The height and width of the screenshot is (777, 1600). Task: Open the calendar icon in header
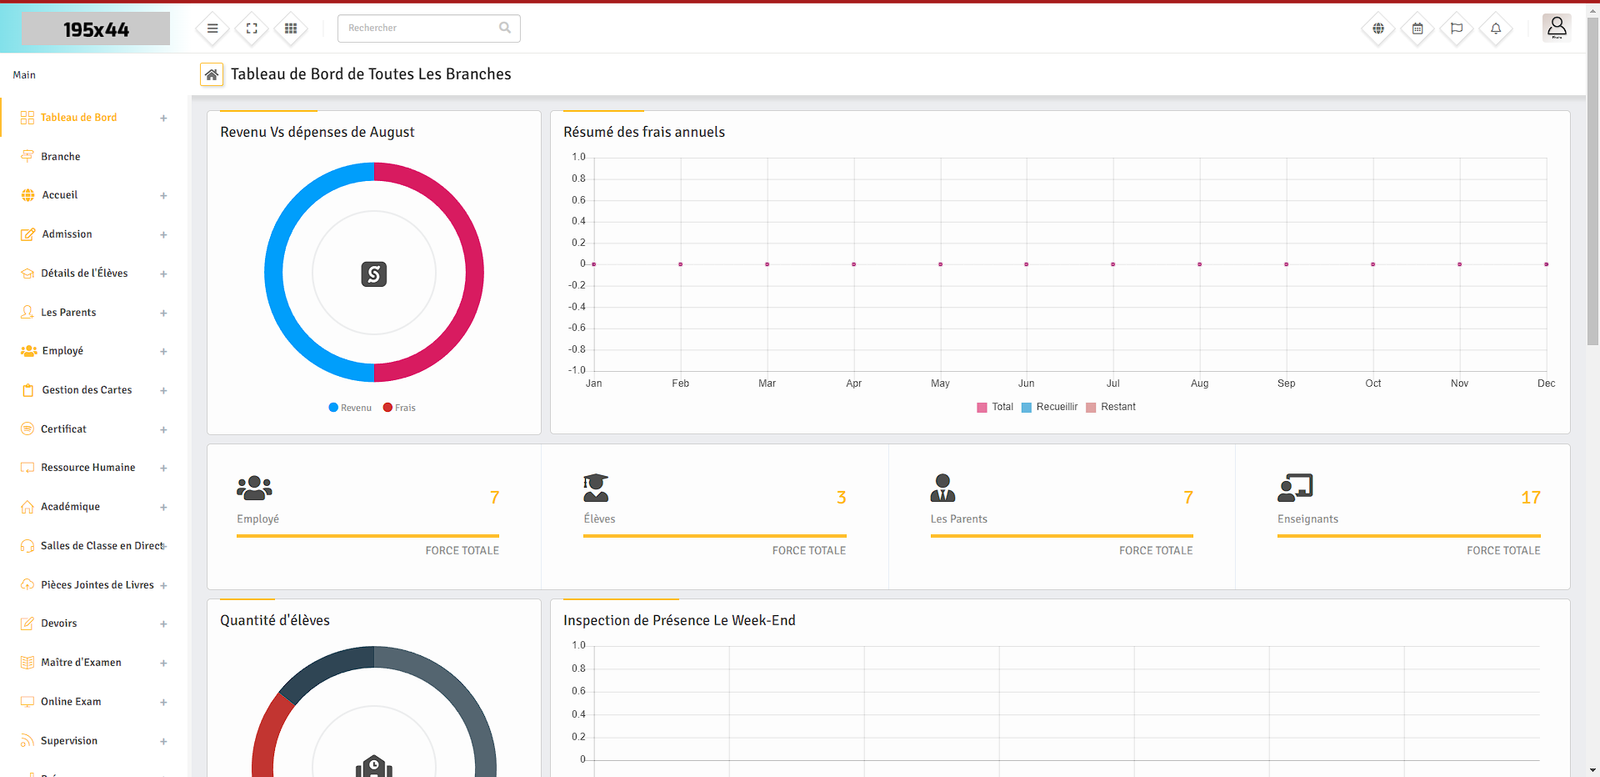pyautogui.click(x=1417, y=29)
